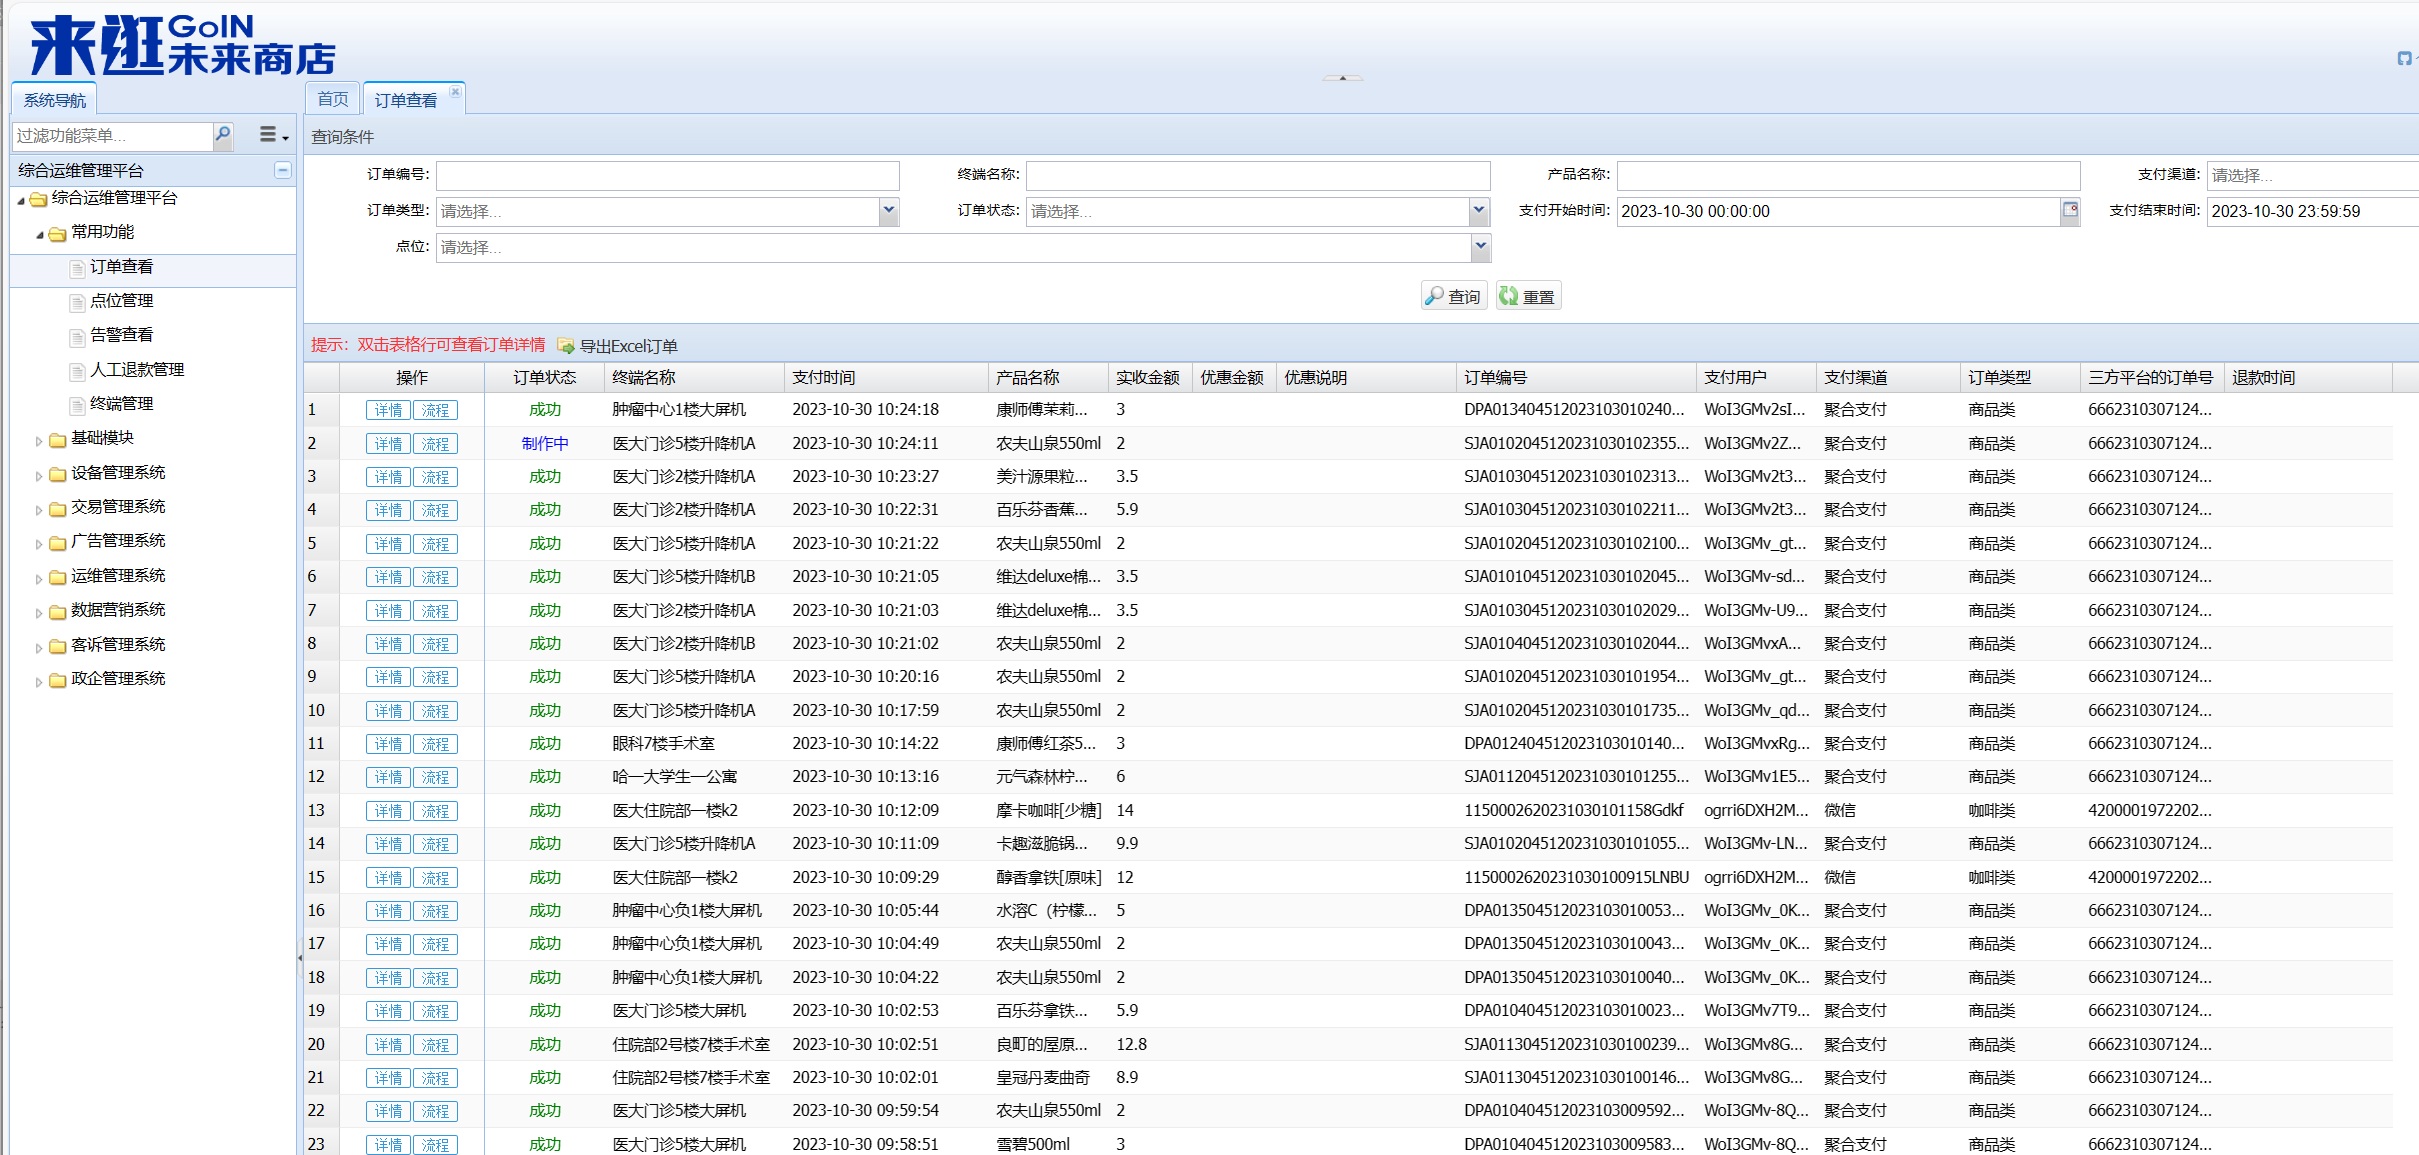Click 皇冠丹麦曲奇 product cell
Screen dimensions: 2419x1155
point(1042,1077)
